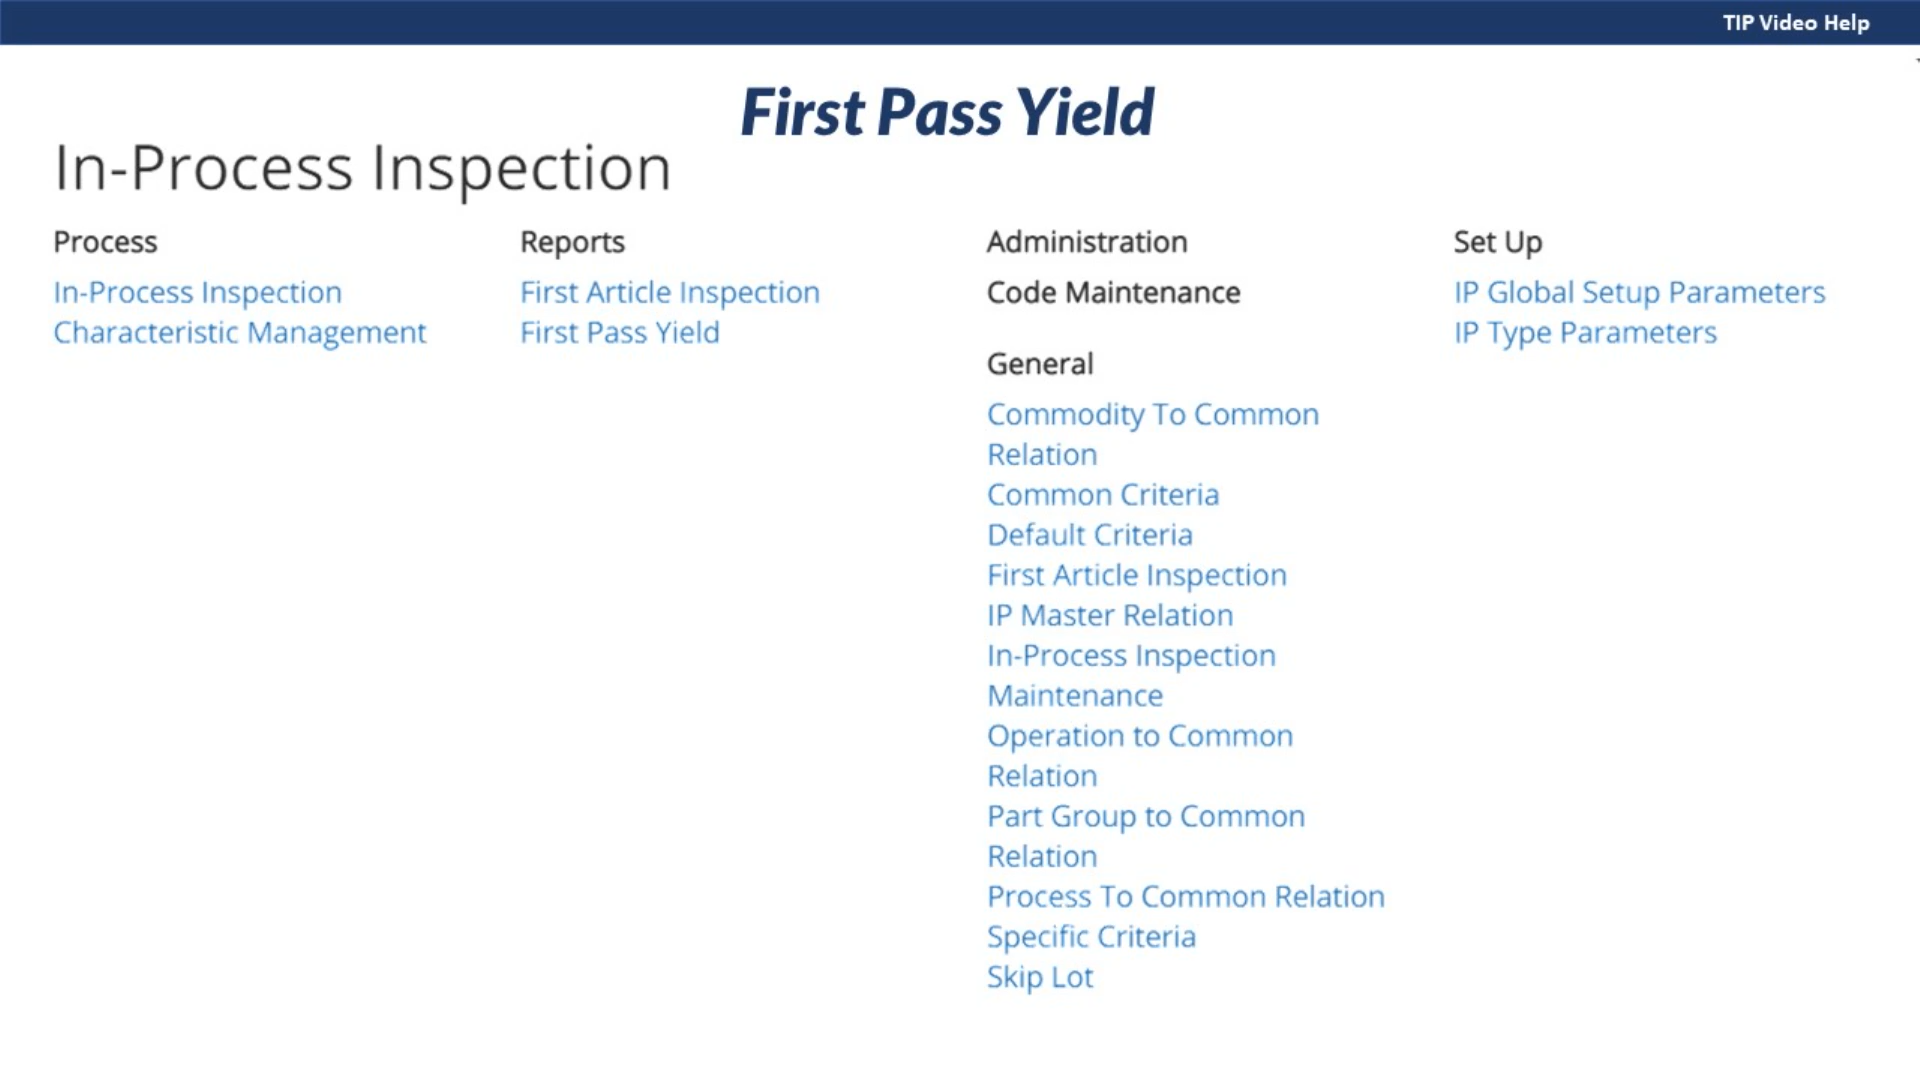Screen dimensions: 1920x1080
Task: Open IP Type Parameters link
Action: (1585, 332)
